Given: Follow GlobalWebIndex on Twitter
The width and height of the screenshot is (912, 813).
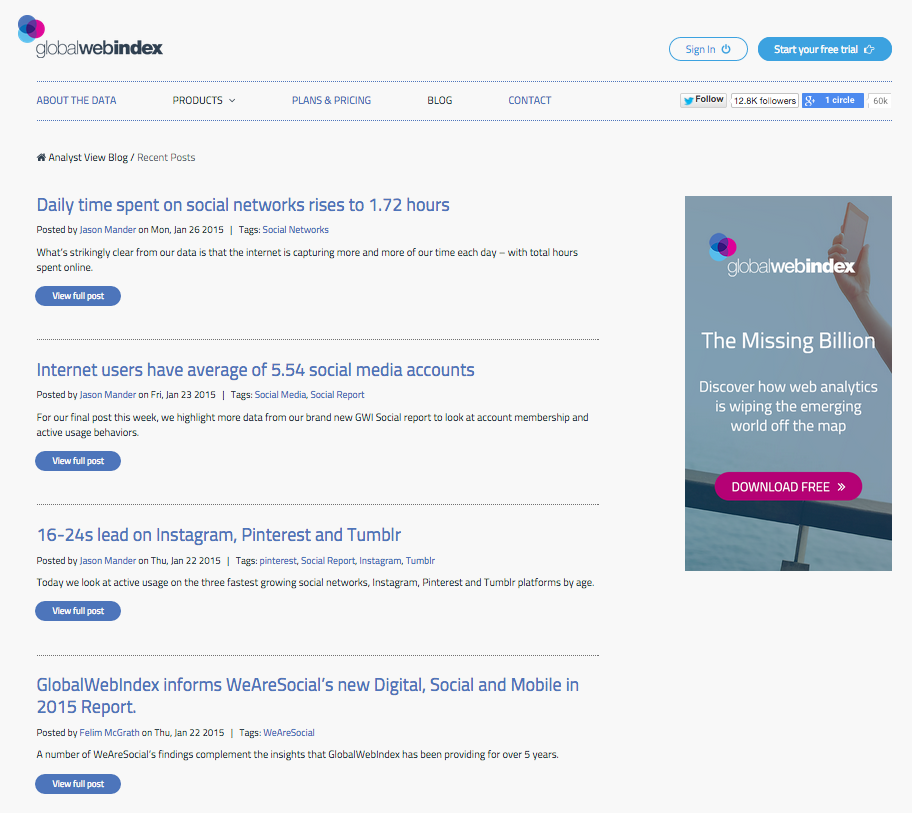Looking at the screenshot, I should (703, 99).
